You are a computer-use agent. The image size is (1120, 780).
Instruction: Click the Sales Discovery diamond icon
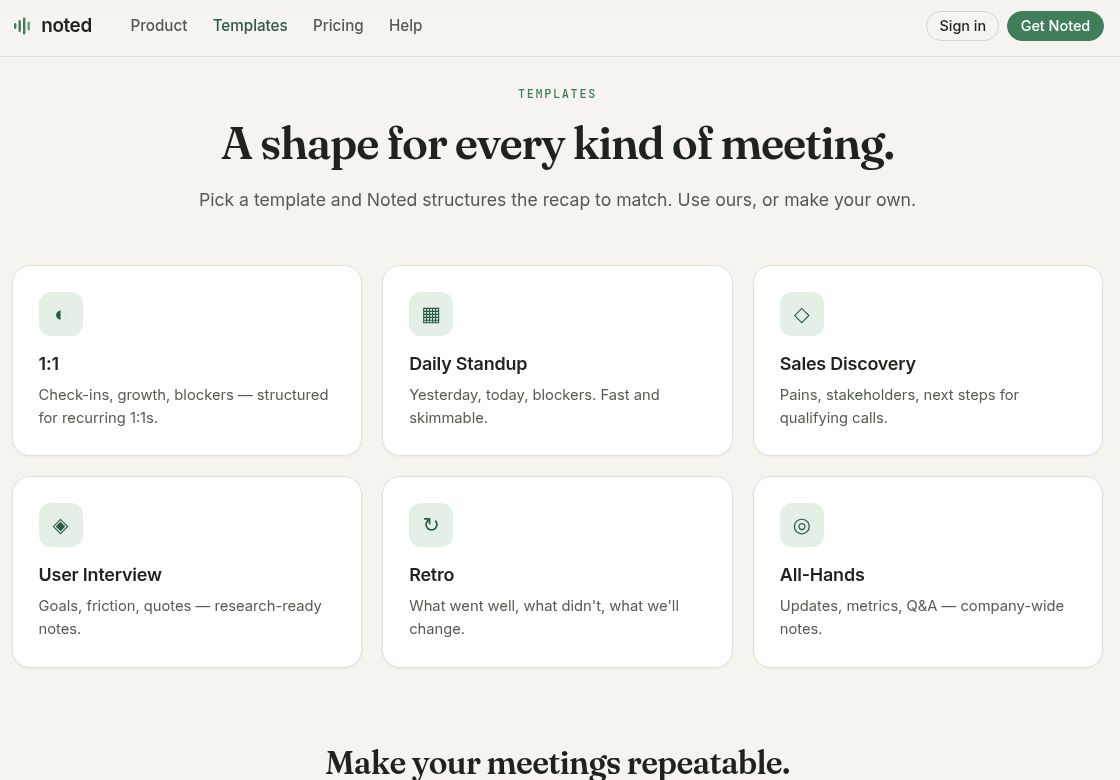801,314
